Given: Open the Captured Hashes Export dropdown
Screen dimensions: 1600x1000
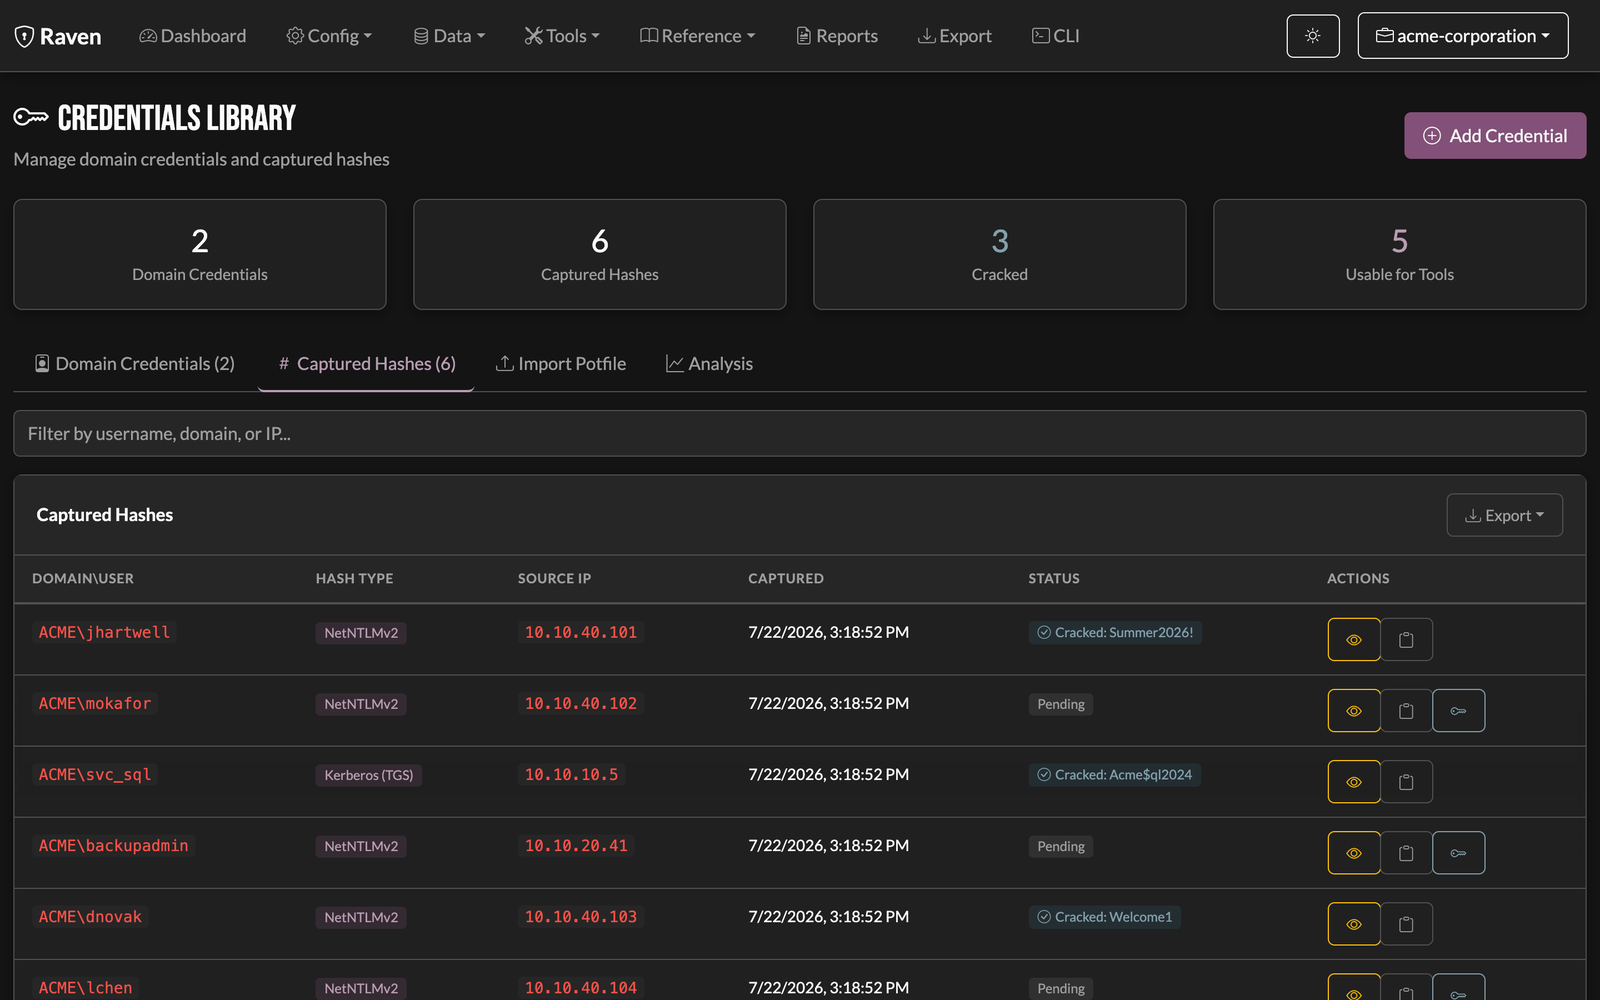Looking at the screenshot, I should [1505, 515].
